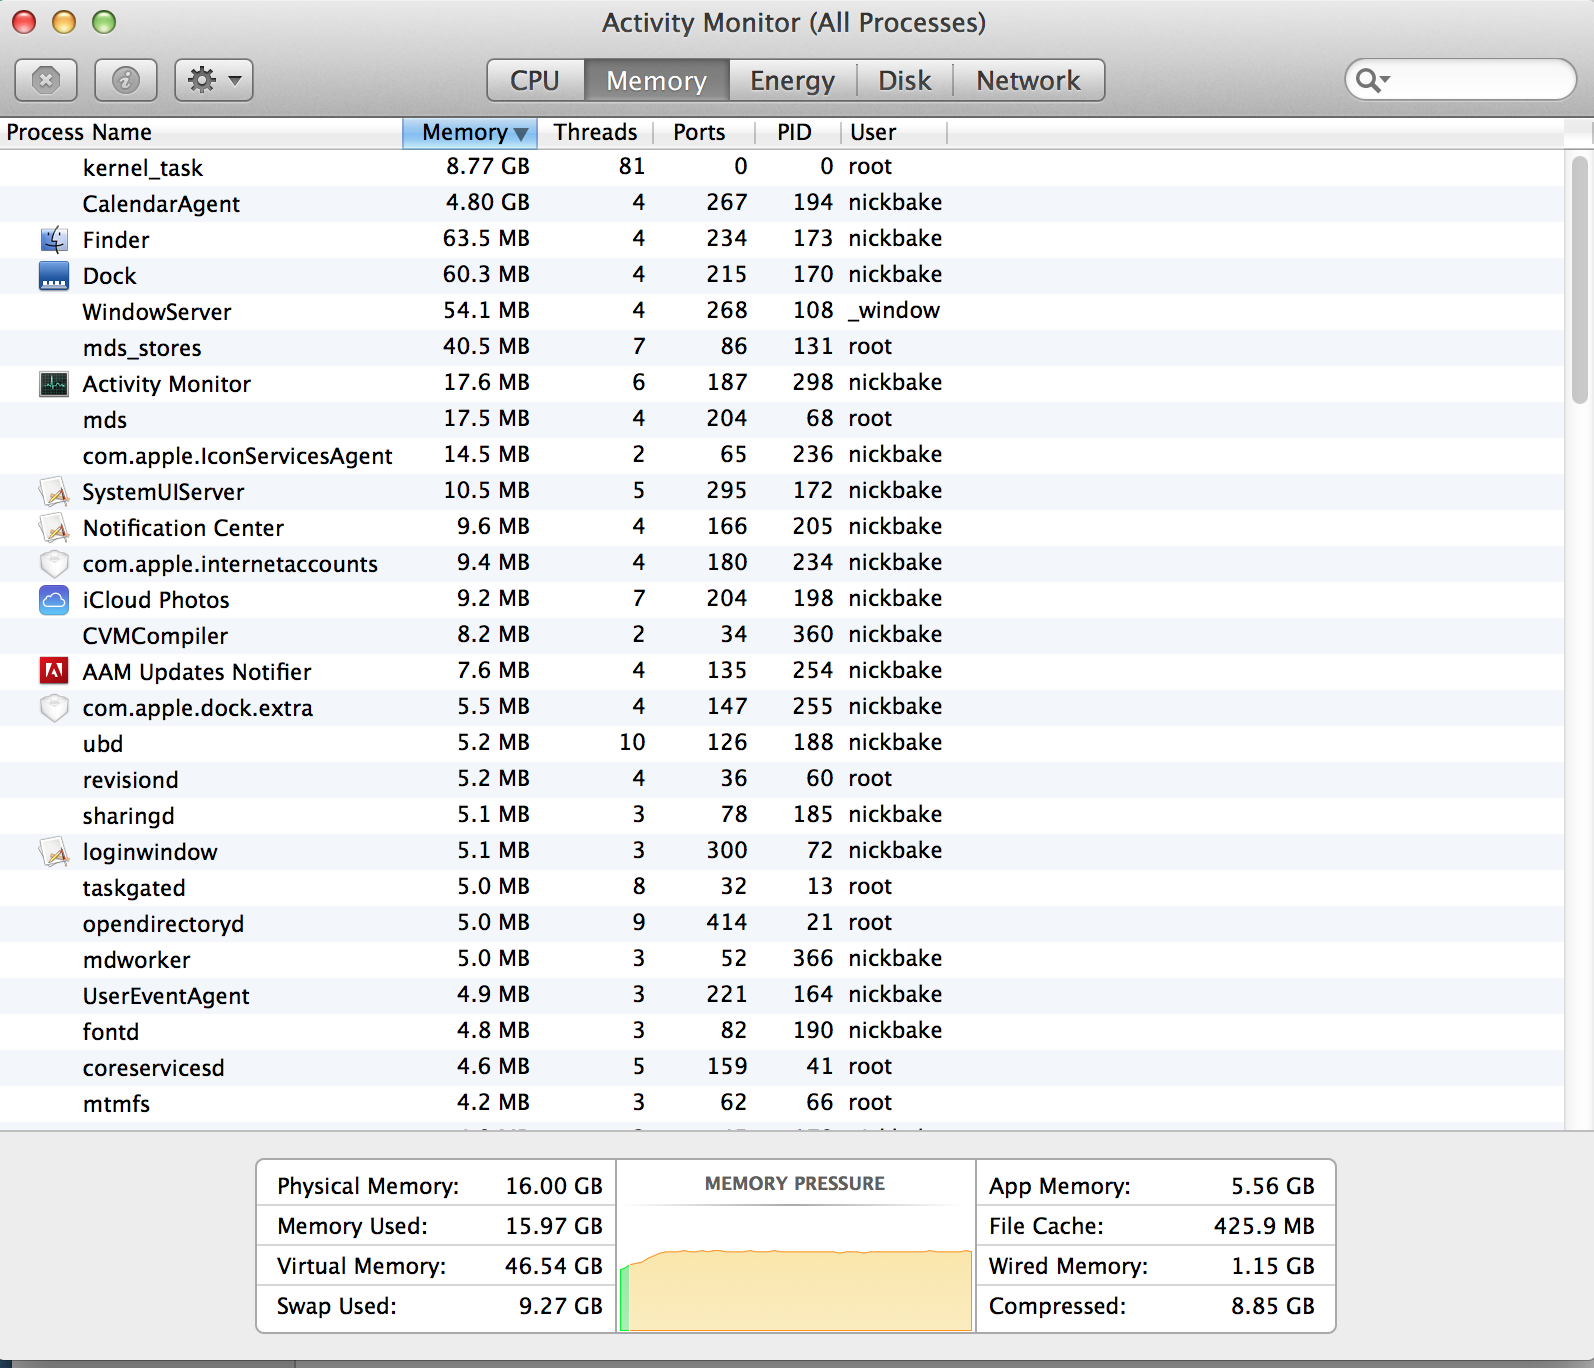Click the search magnifier icon
This screenshot has height=1368, width=1594.
[x=1372, y=80]
